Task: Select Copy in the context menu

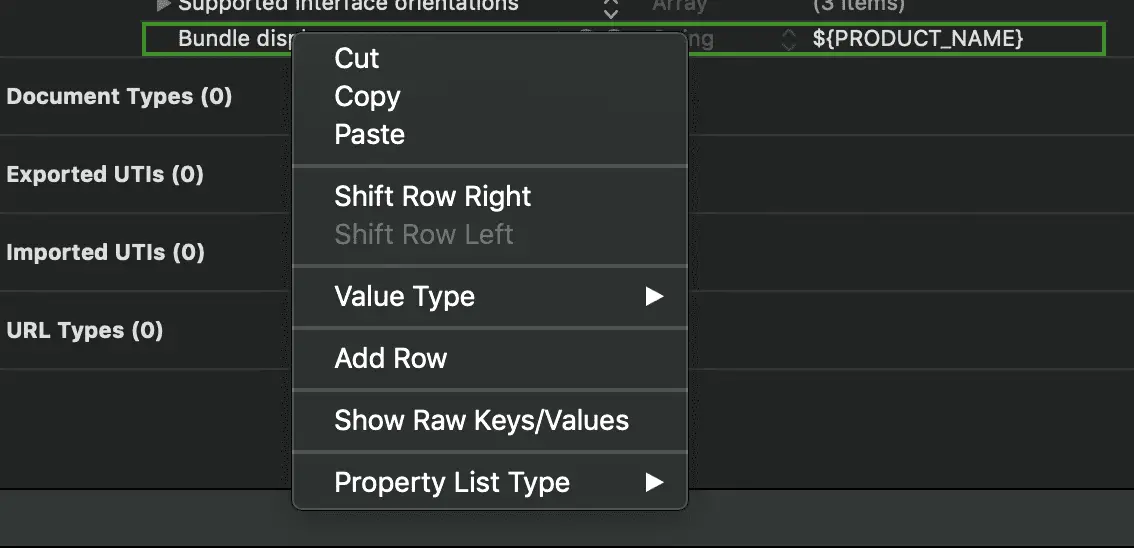Action: pyautogui.click(x=367, y=97)
